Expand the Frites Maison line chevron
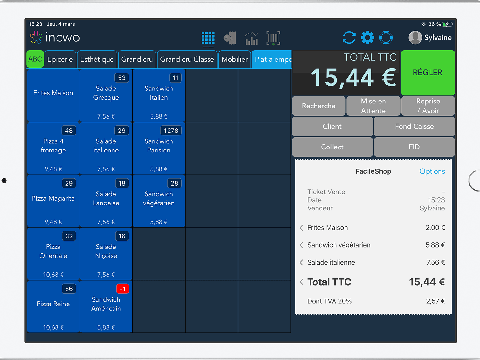 point(301,228)
